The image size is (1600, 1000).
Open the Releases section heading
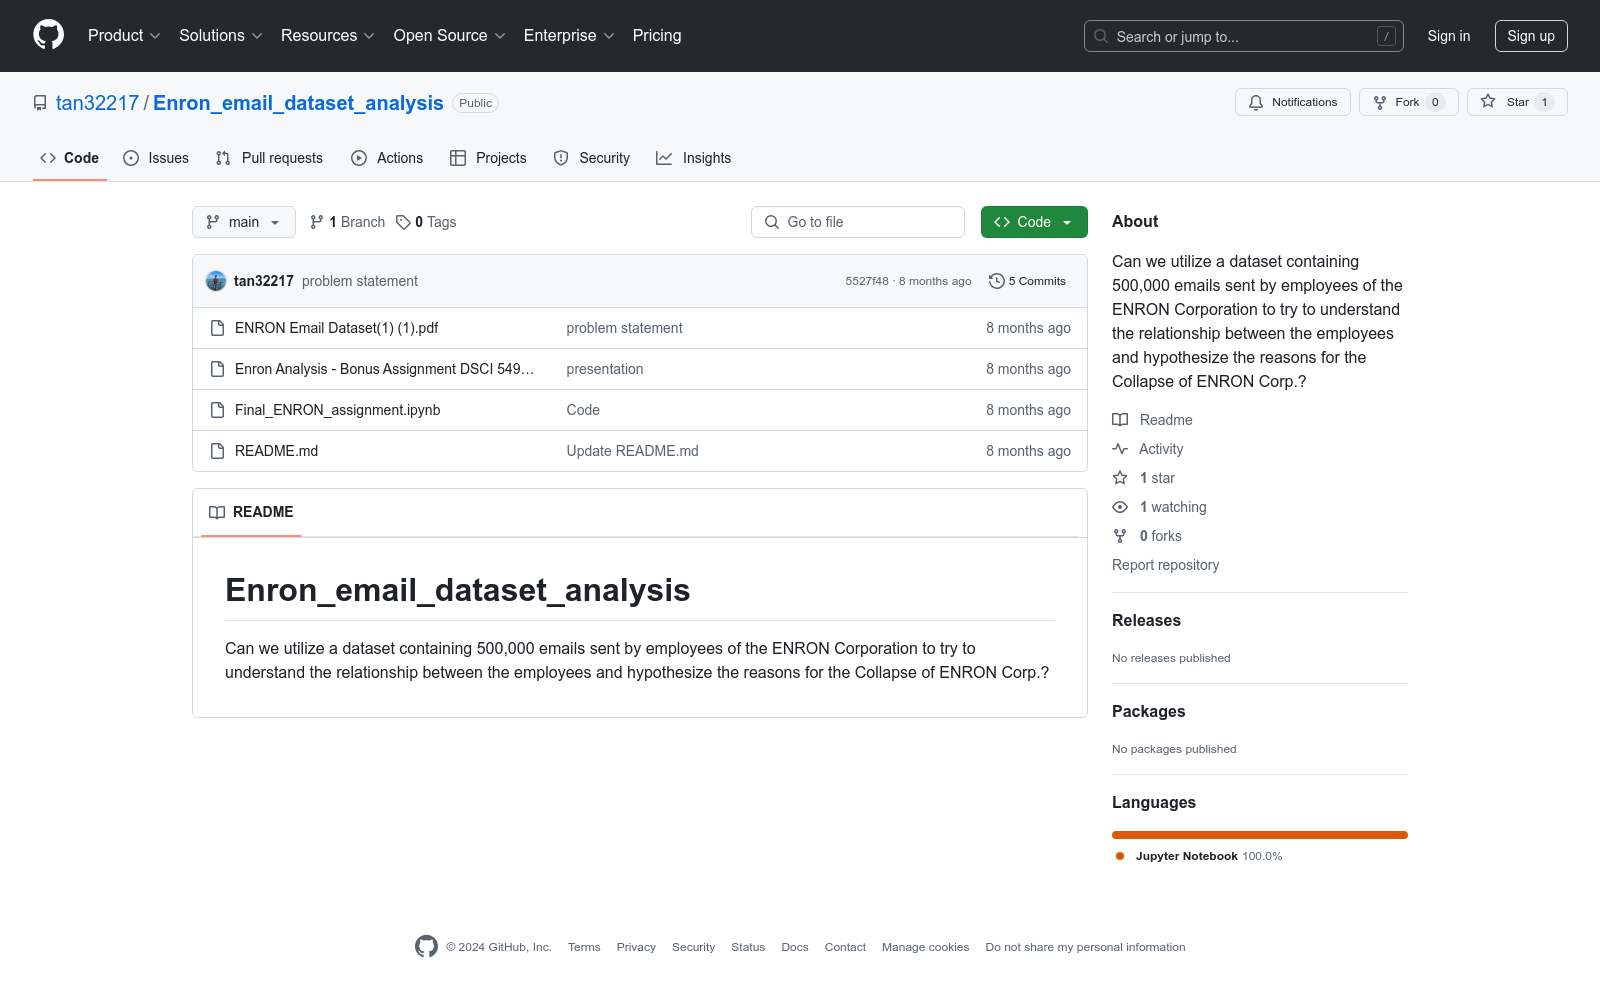1146,620
